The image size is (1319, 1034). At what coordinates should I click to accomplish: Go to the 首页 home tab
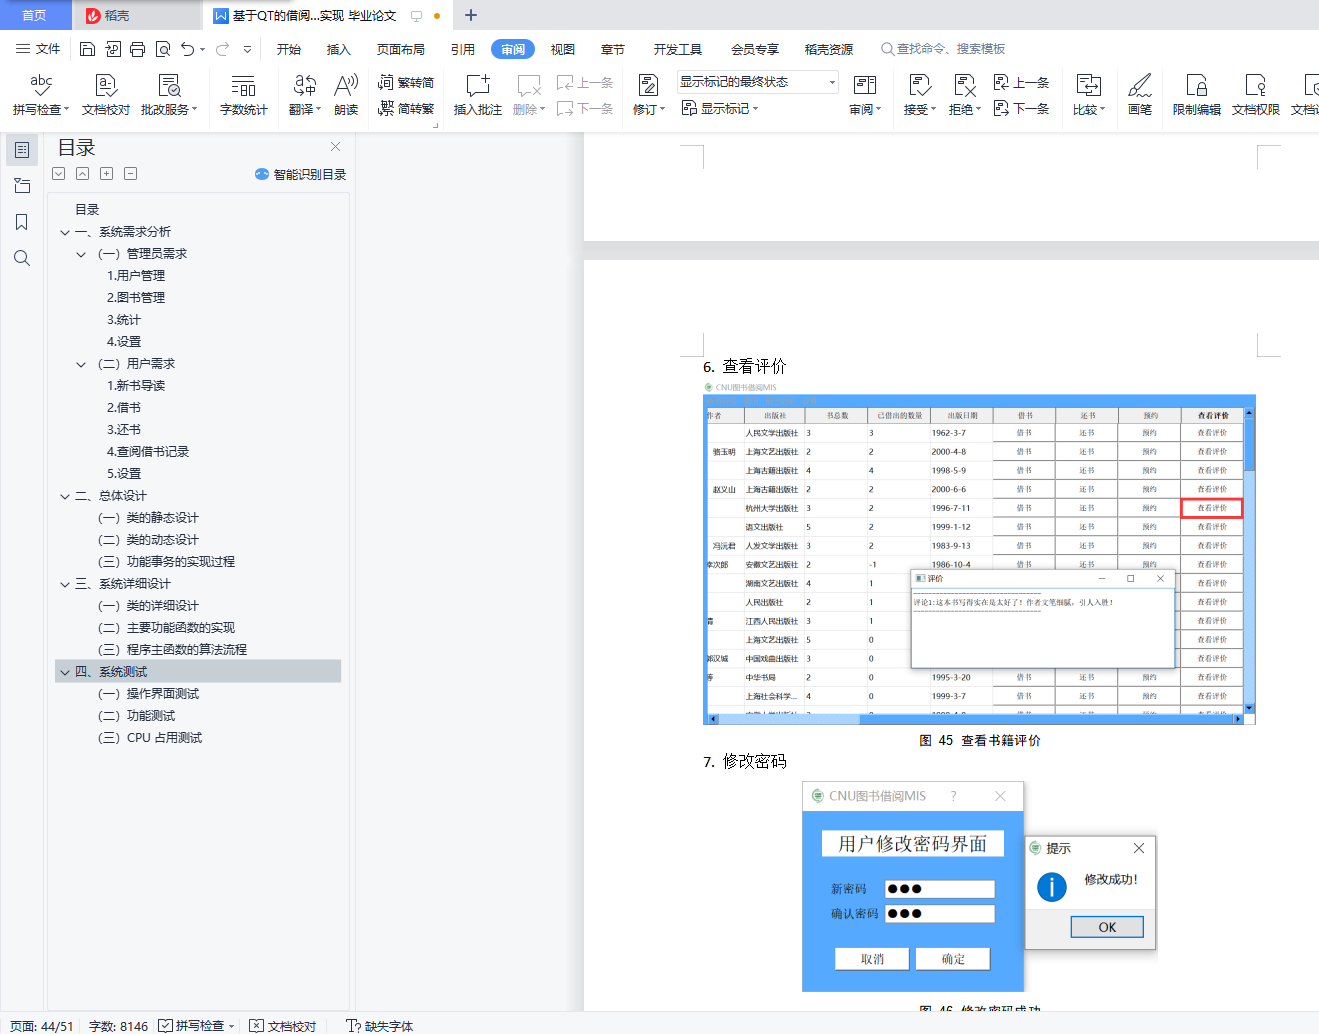(35, 15)
